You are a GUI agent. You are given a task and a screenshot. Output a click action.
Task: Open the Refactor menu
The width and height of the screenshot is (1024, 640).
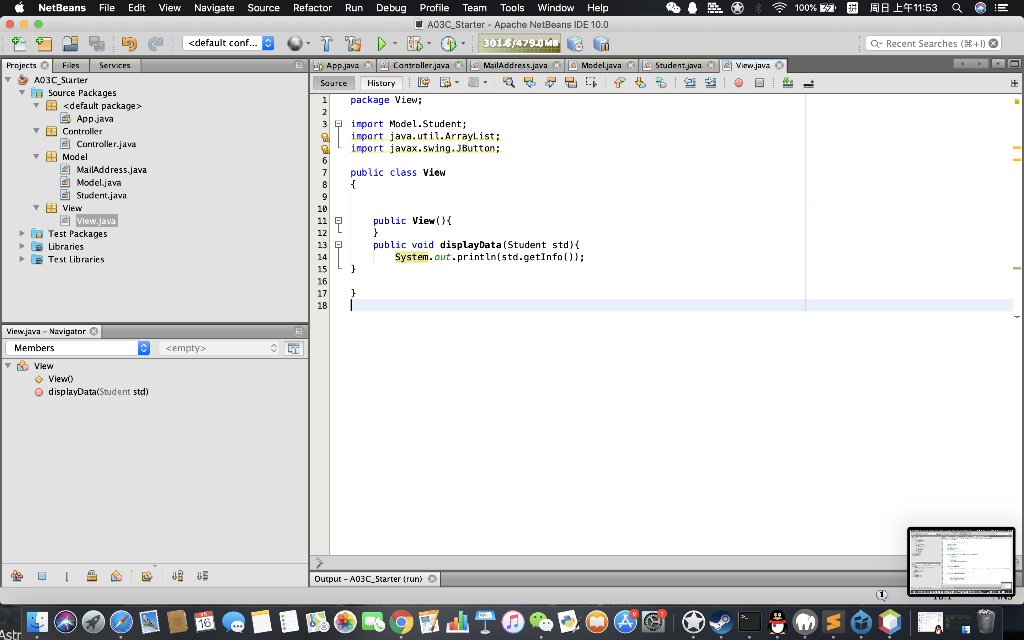click(x=312, y=7)
